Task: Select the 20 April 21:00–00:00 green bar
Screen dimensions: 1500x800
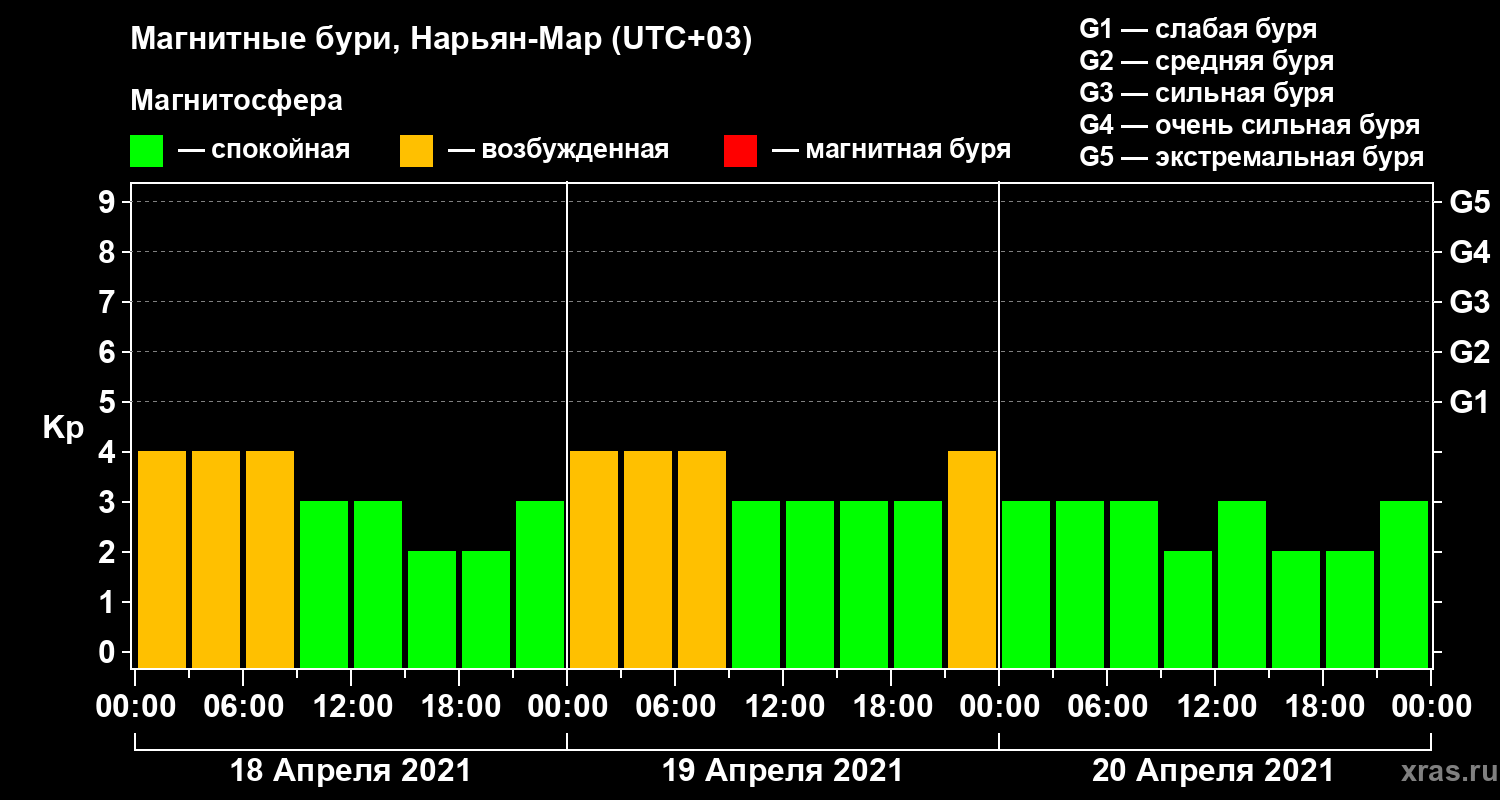Action: [1404, 584]
